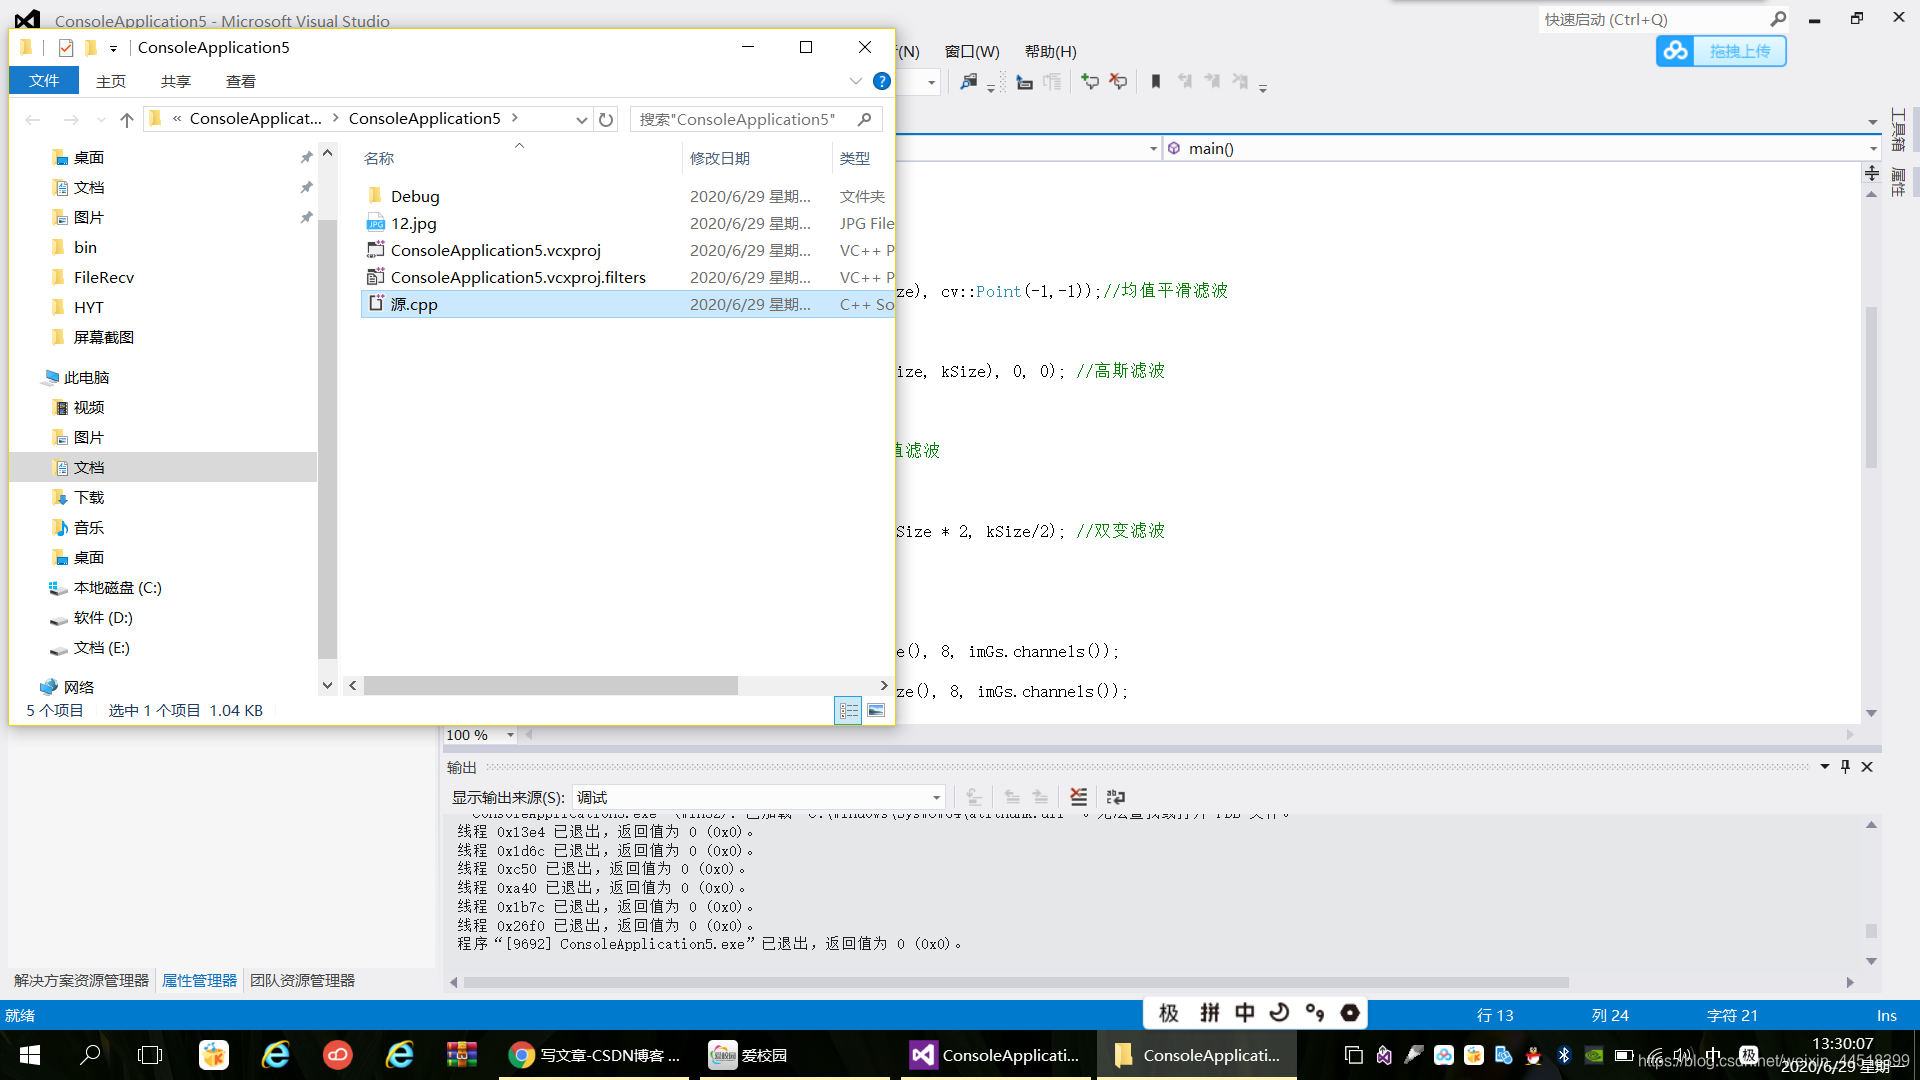Screen dimensions: 1920x1080
Task: Expand the Explorer ribbon chevron
Action: 856,81
